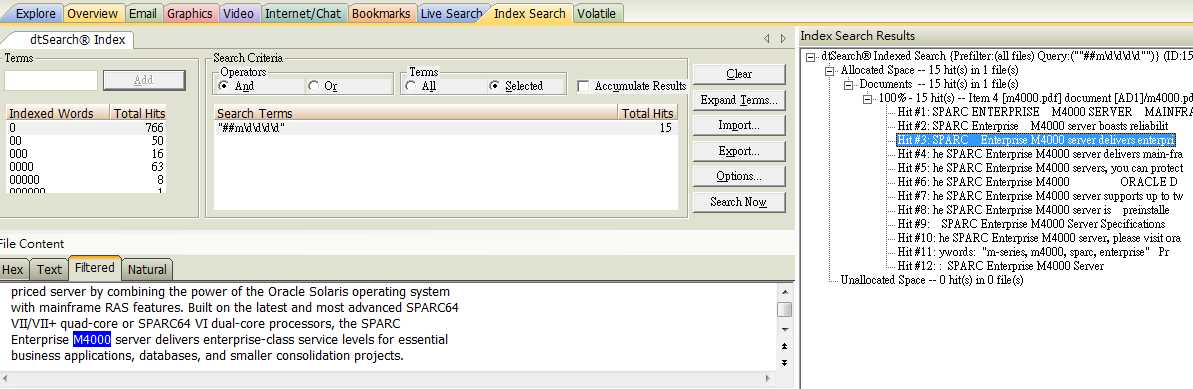This screenshot has height=389, width=1193.
Task: Click the Clear button
Action: tap(739, 74)
